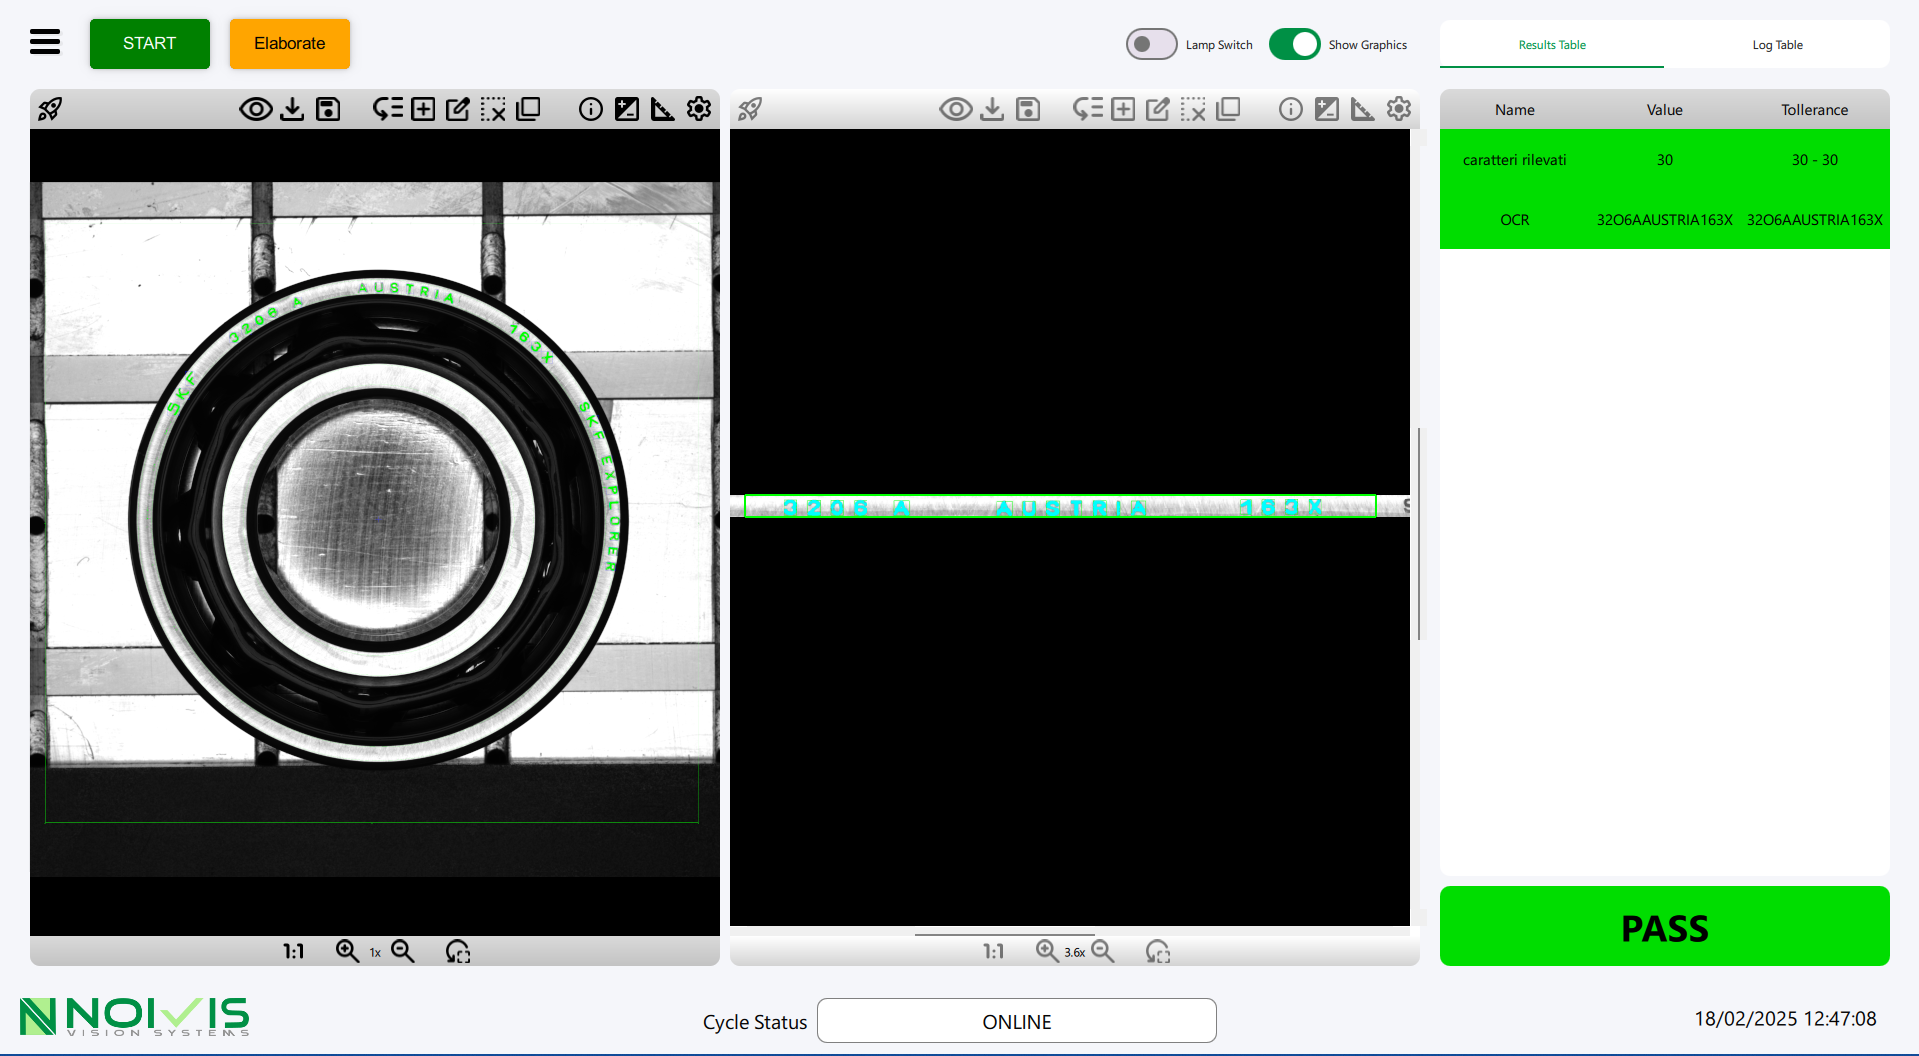The image size is (1919, 1056).
Task: Click the download icon in the left image toolbar
Action: (292, 109)
